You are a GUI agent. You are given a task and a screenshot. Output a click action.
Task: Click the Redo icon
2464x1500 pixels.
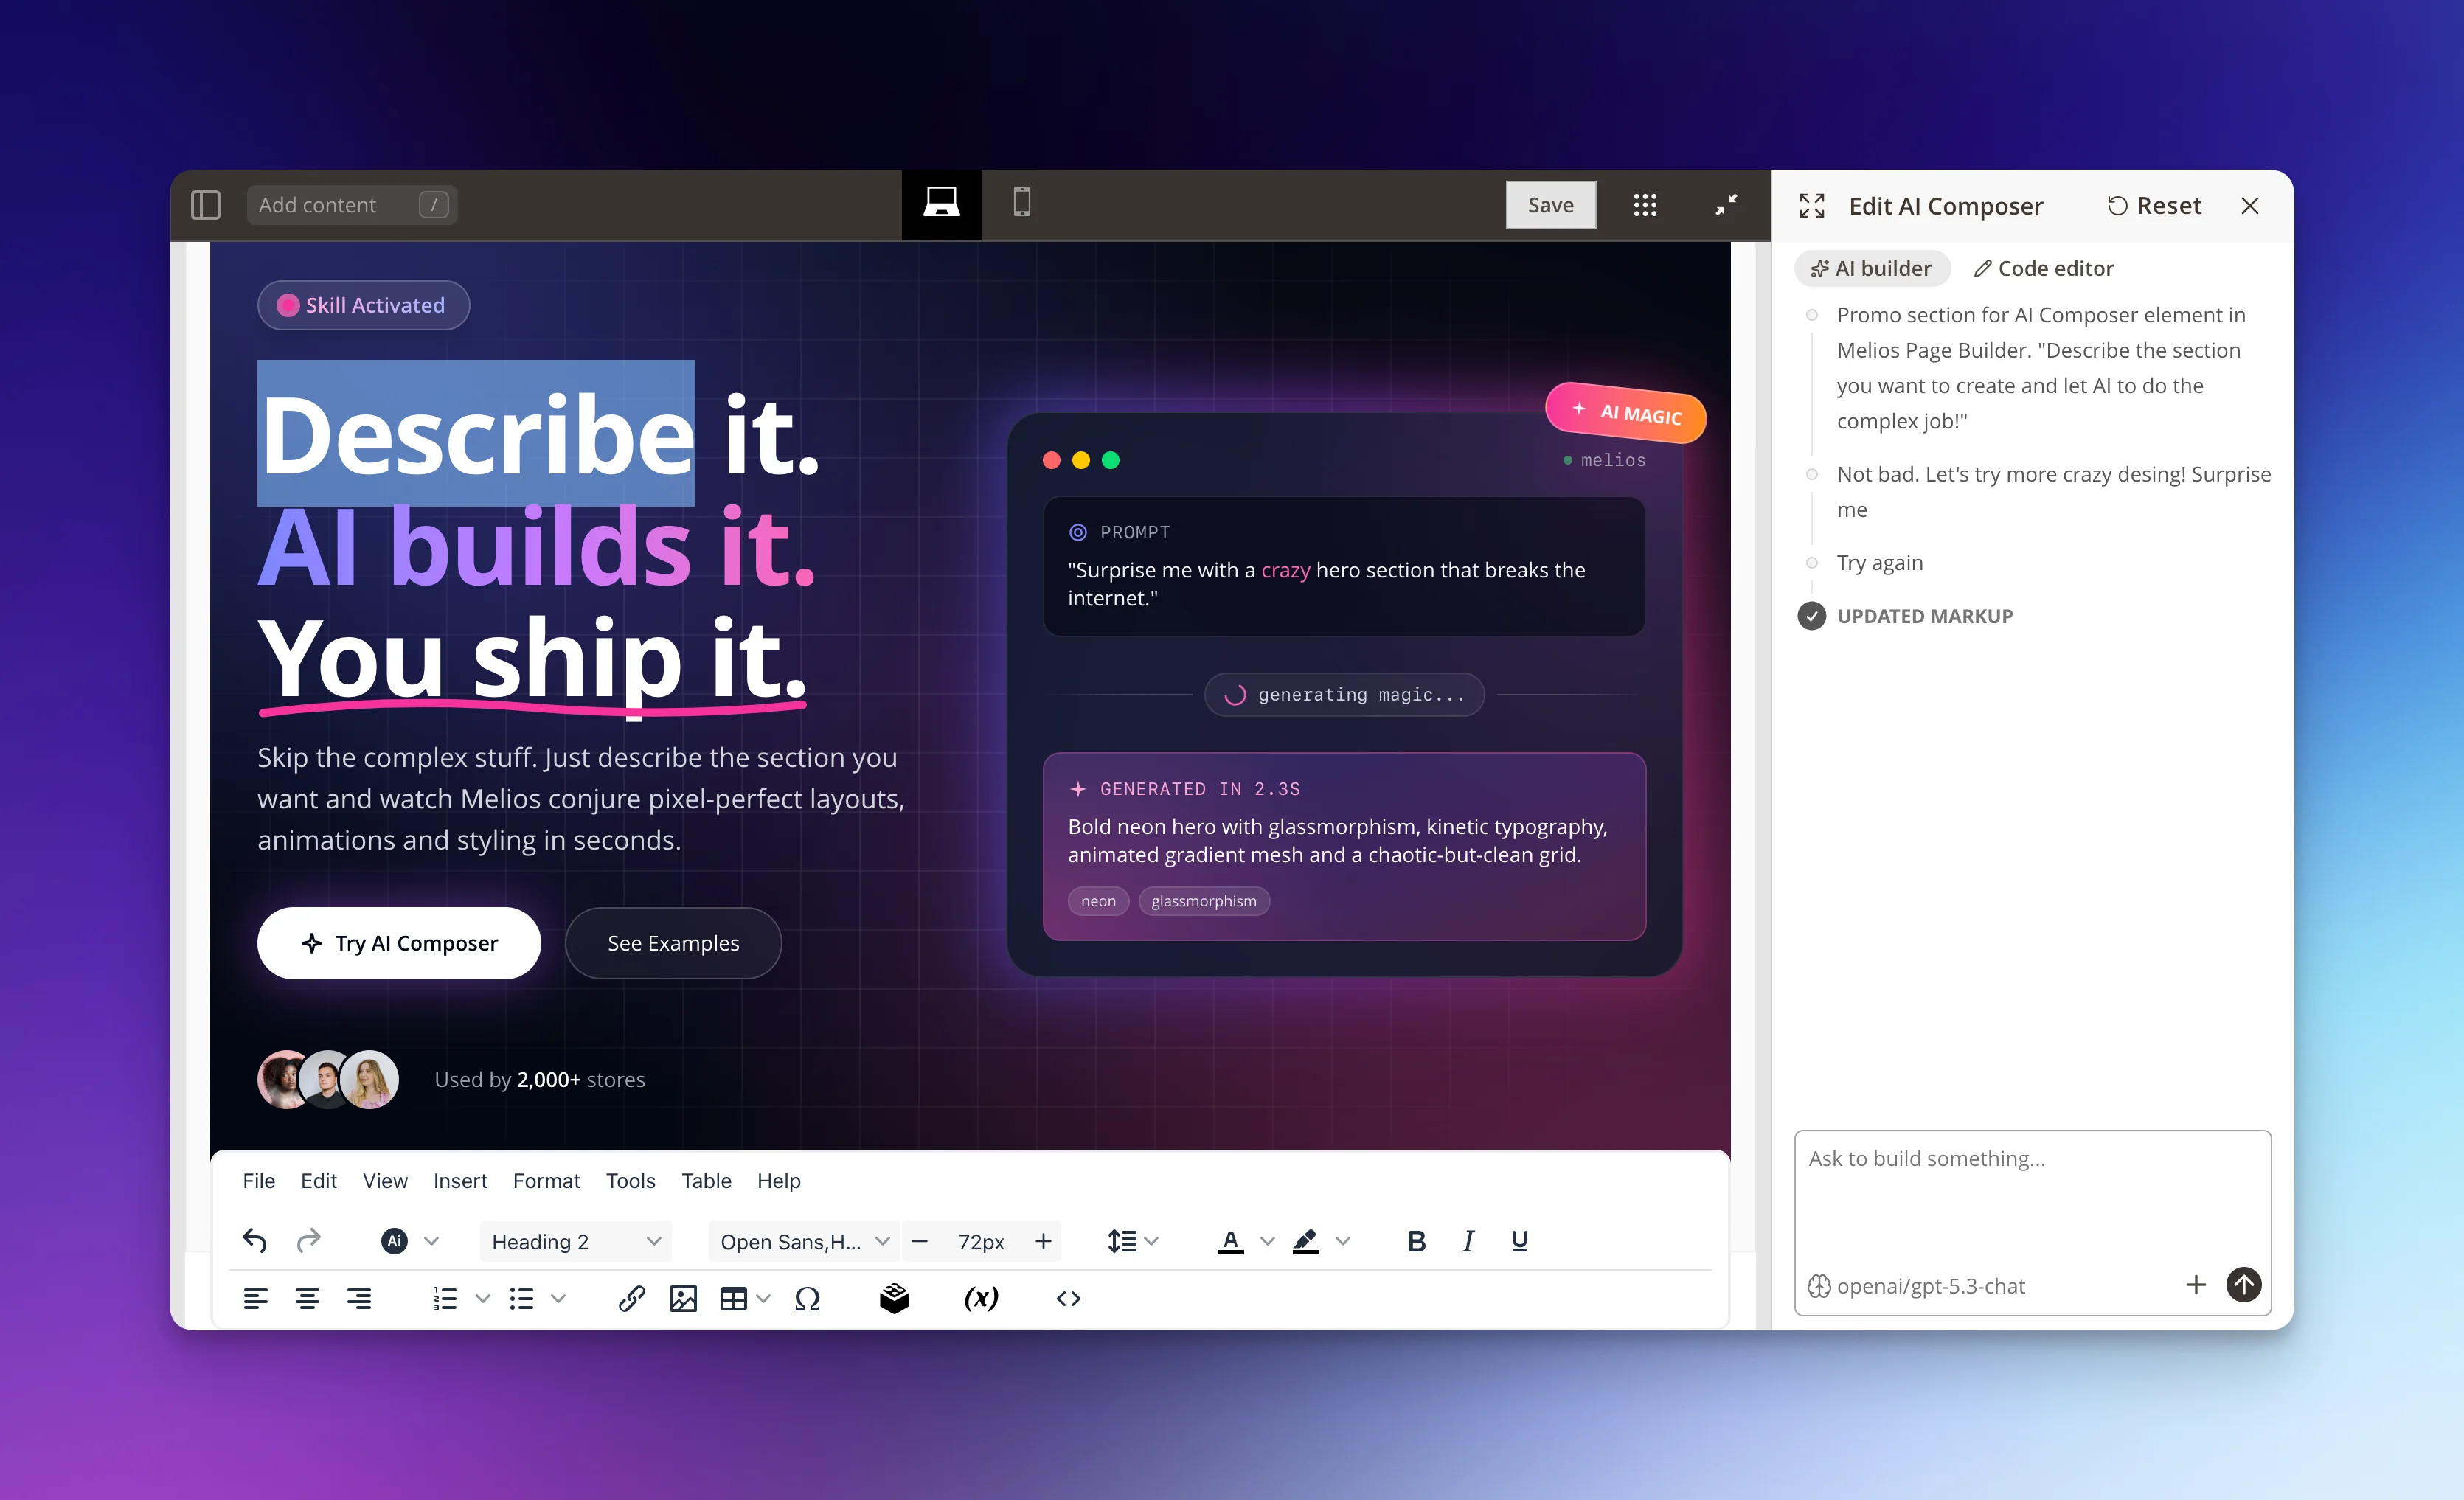(x=309, y=1241)
